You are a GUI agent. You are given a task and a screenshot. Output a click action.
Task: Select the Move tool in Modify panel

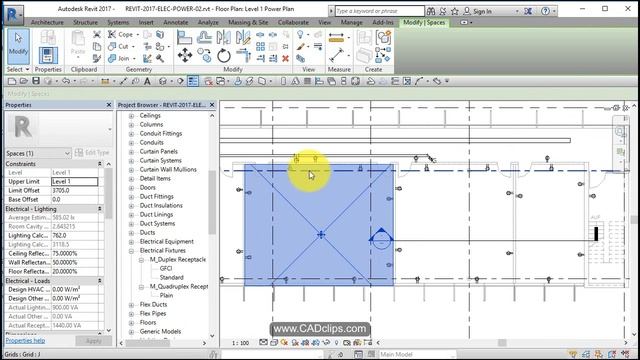[184, 56]
